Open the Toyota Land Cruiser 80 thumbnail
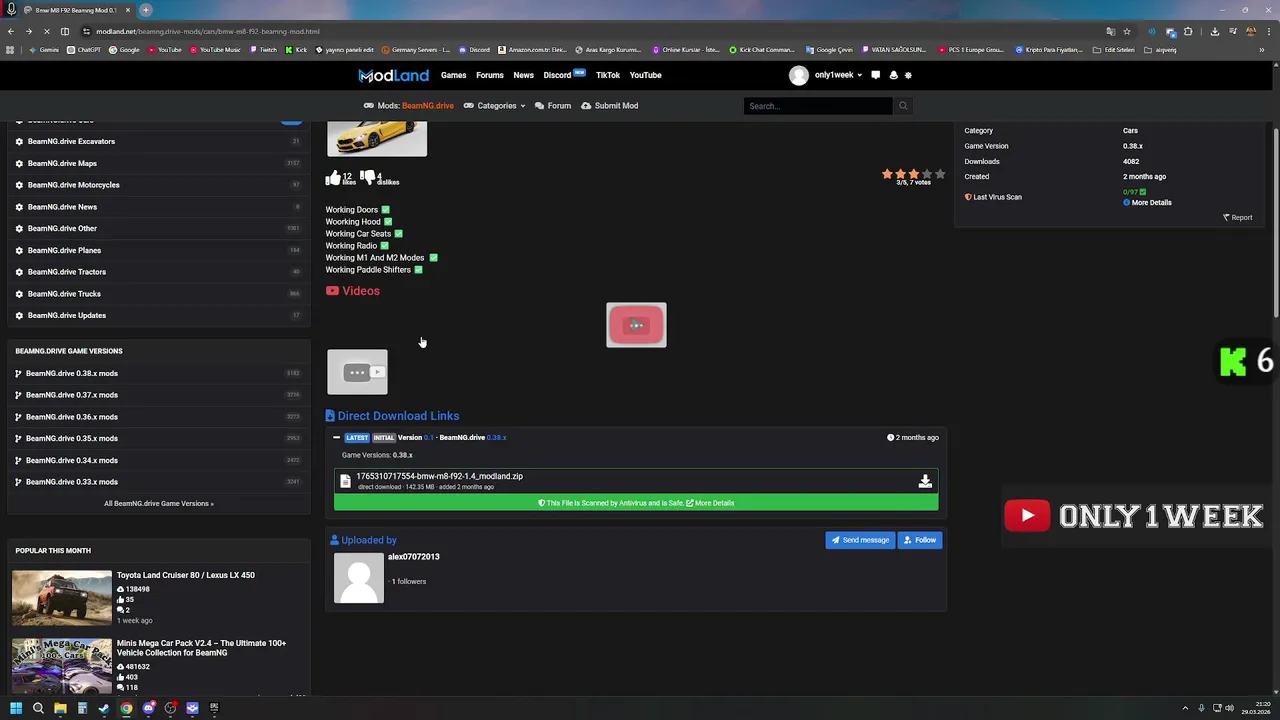The width and height of the screenshot is (1280, 720). click(62, 598)
